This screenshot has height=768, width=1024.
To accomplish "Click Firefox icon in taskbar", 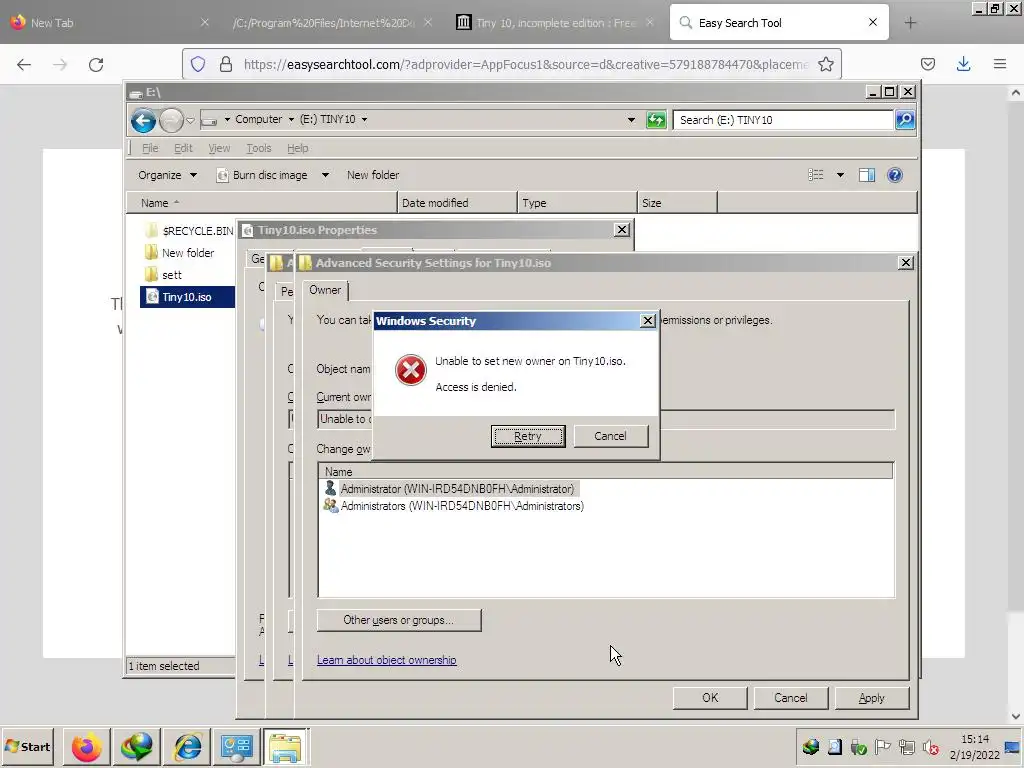I will pyautogui.click(x=86, y=747).
